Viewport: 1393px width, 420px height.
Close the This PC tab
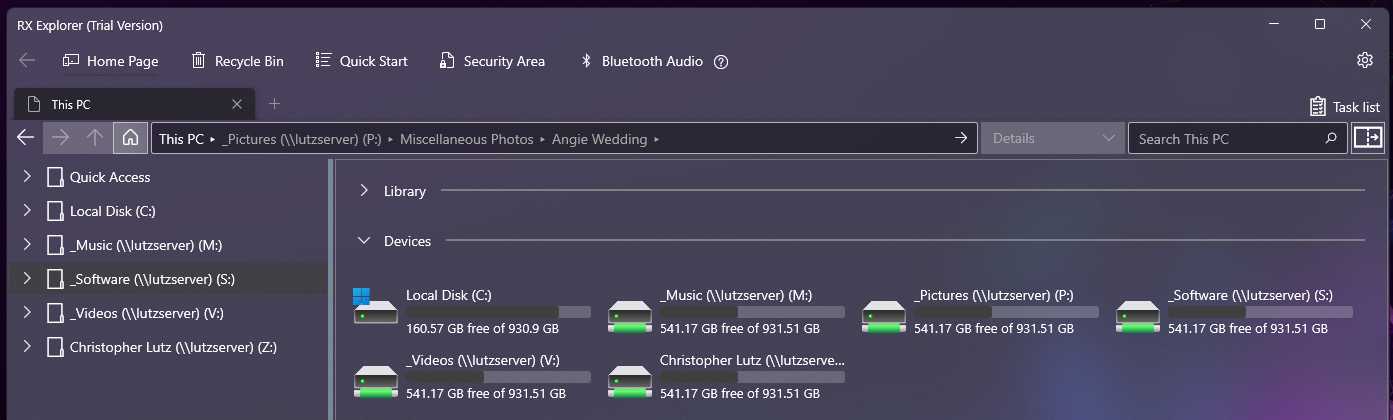237,104
